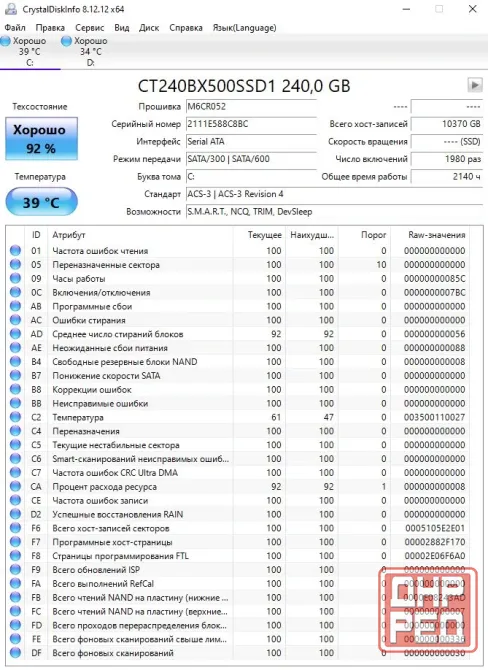This screenshot has height=670, width=488.
Task: Click the ID column header
Action: coord(36,235)
